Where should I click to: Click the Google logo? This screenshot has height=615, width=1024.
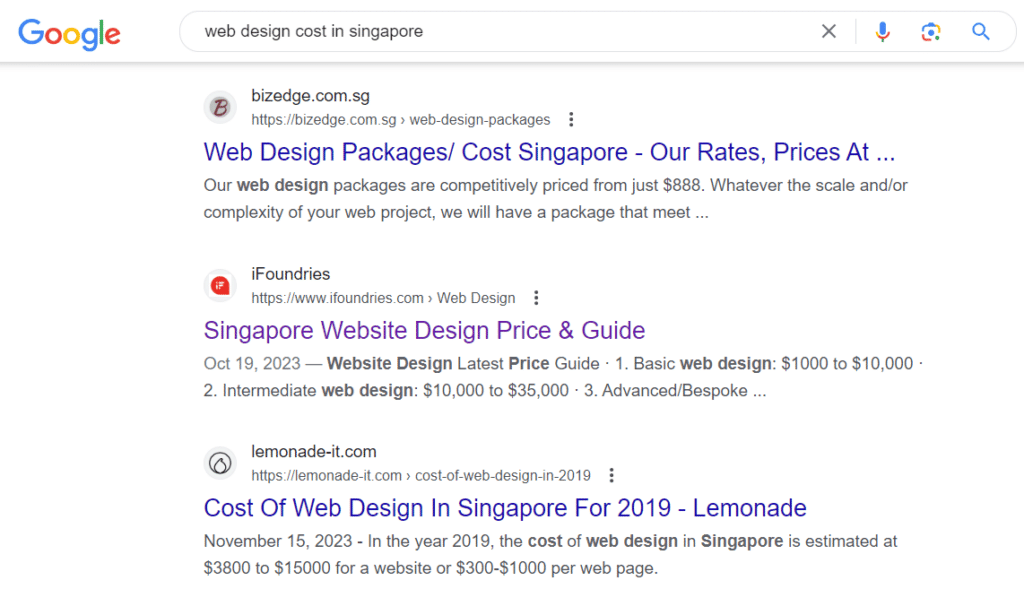coord(69,33)
